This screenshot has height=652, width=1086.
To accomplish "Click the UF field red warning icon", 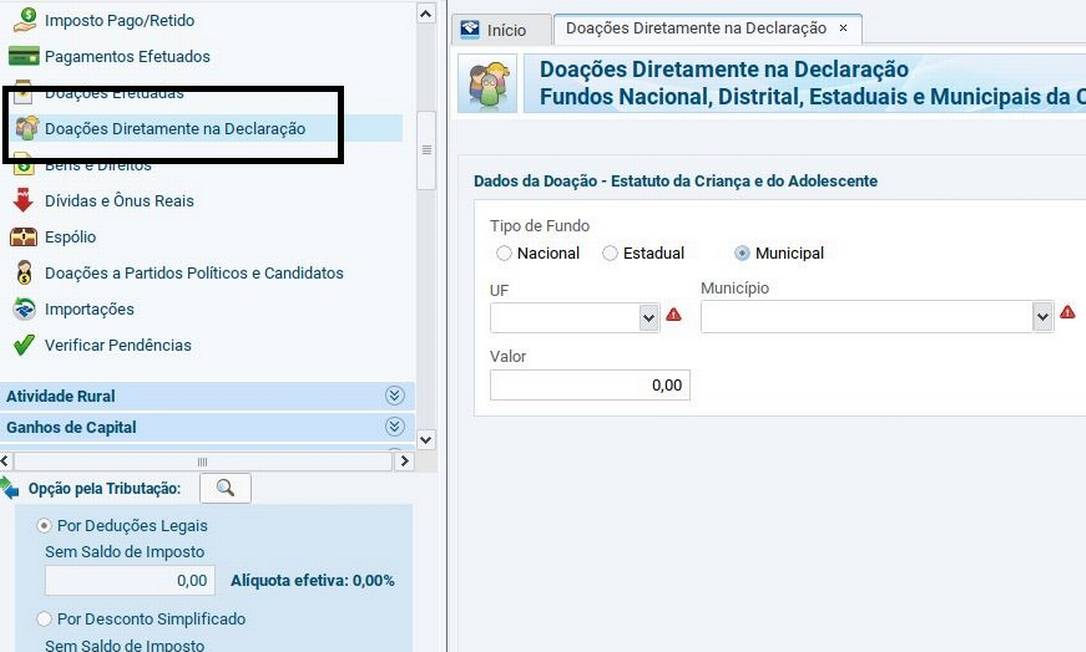I will click(673, 315).
